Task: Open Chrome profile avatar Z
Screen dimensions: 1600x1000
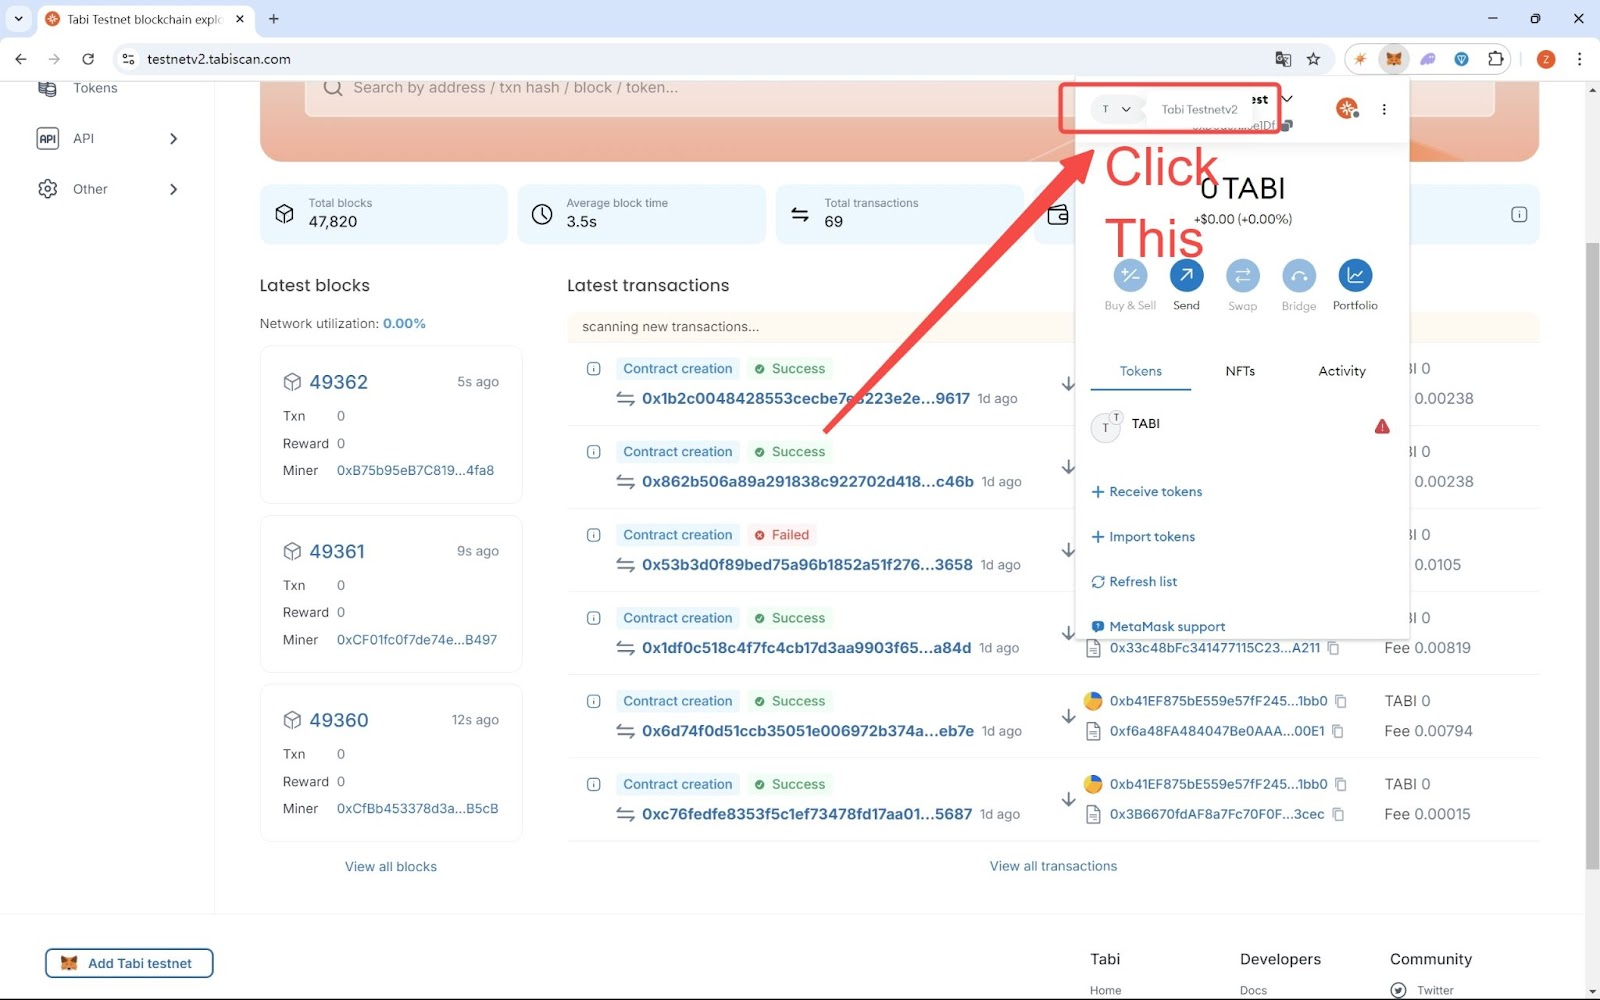Action: pyautogui.click(x=1546, y=59)
